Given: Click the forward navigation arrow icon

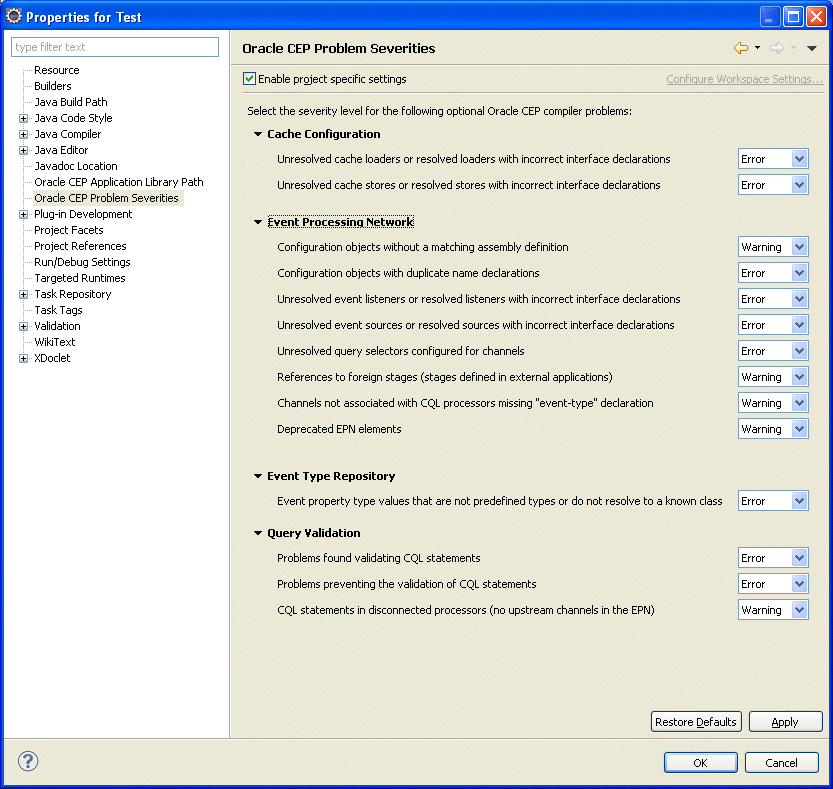Looking at the screenshot, I should pyautogui.click(x=777, y=48).
